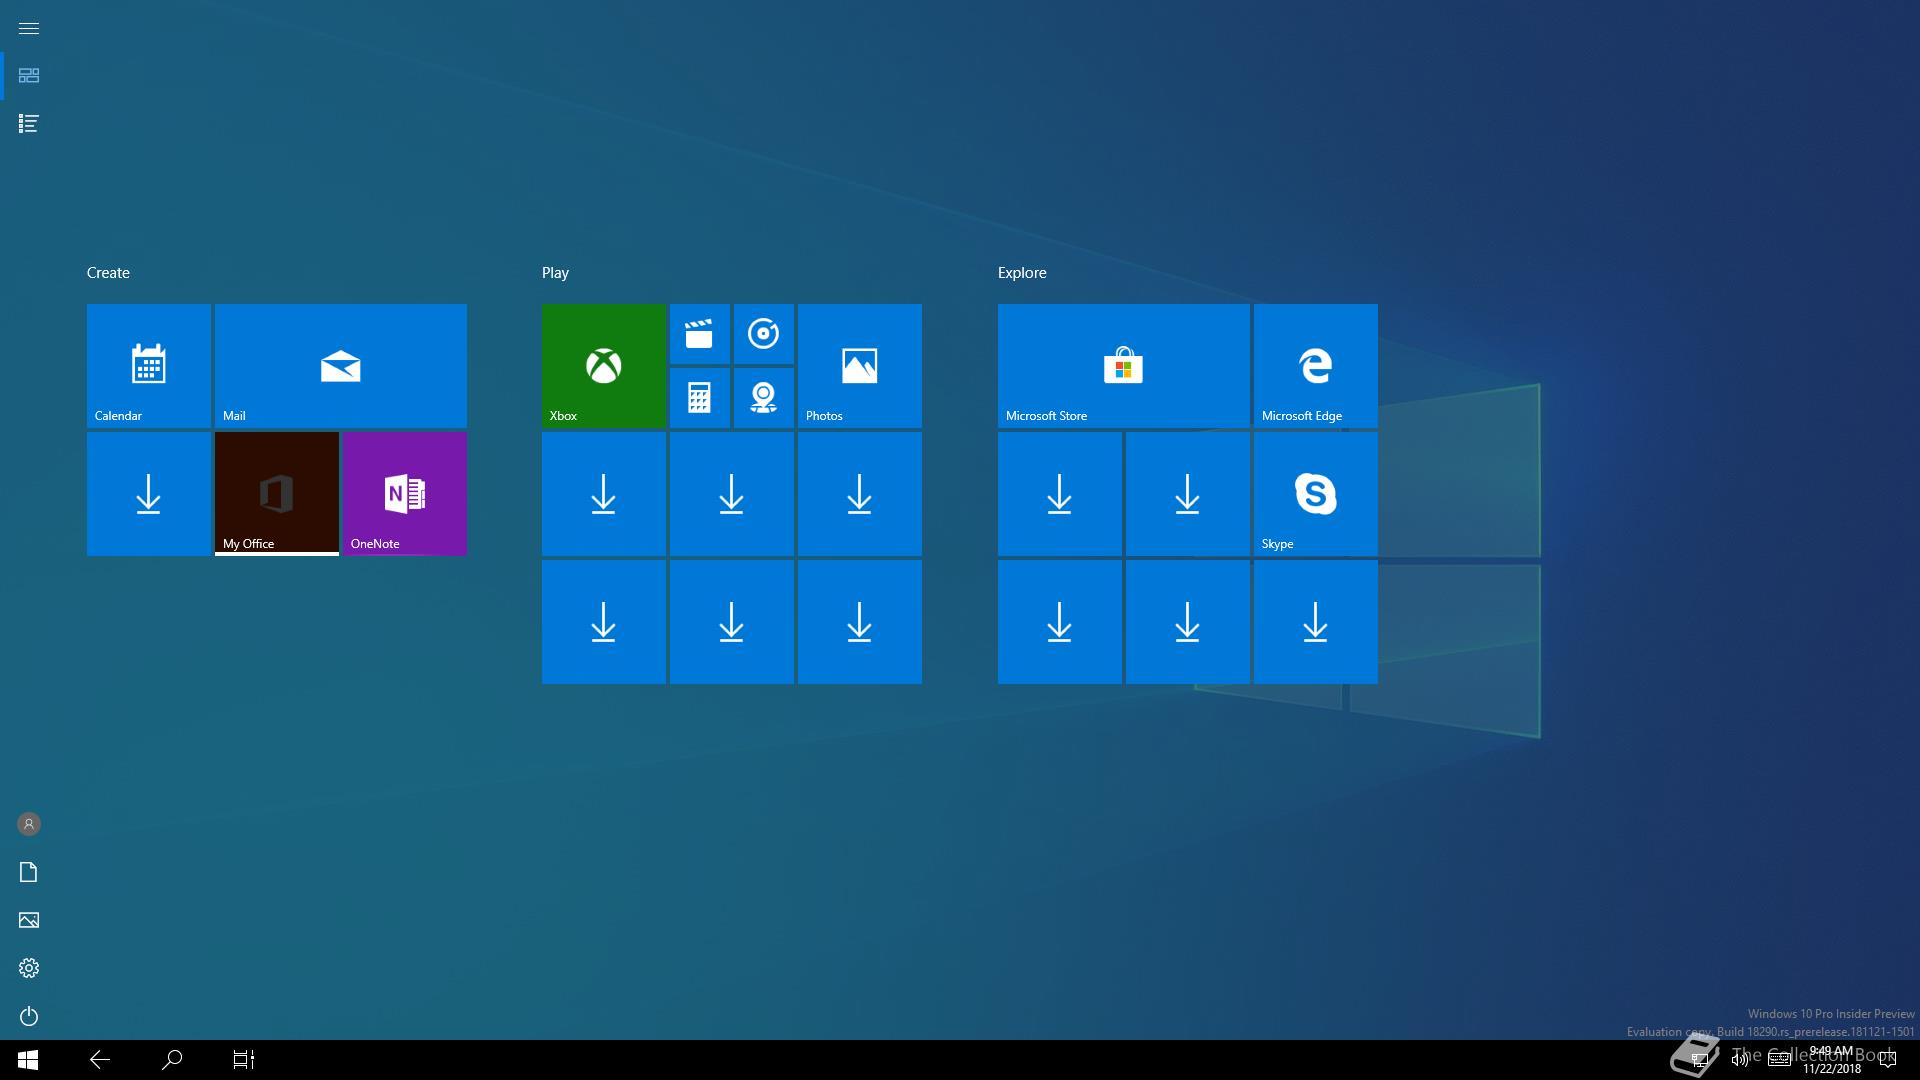Viewport: 1920px width, 1080px height.
Task: Open the user account menu
Action: click(29, 824)
